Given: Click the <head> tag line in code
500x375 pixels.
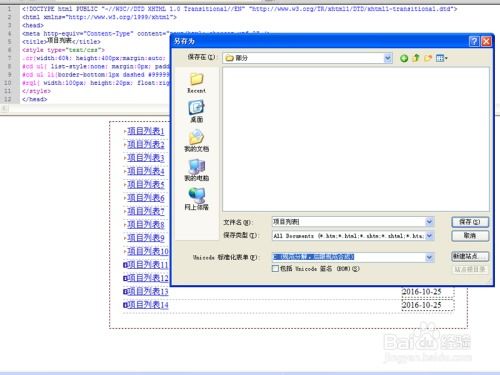Looking at the screenshot, I should click(33, 25).
